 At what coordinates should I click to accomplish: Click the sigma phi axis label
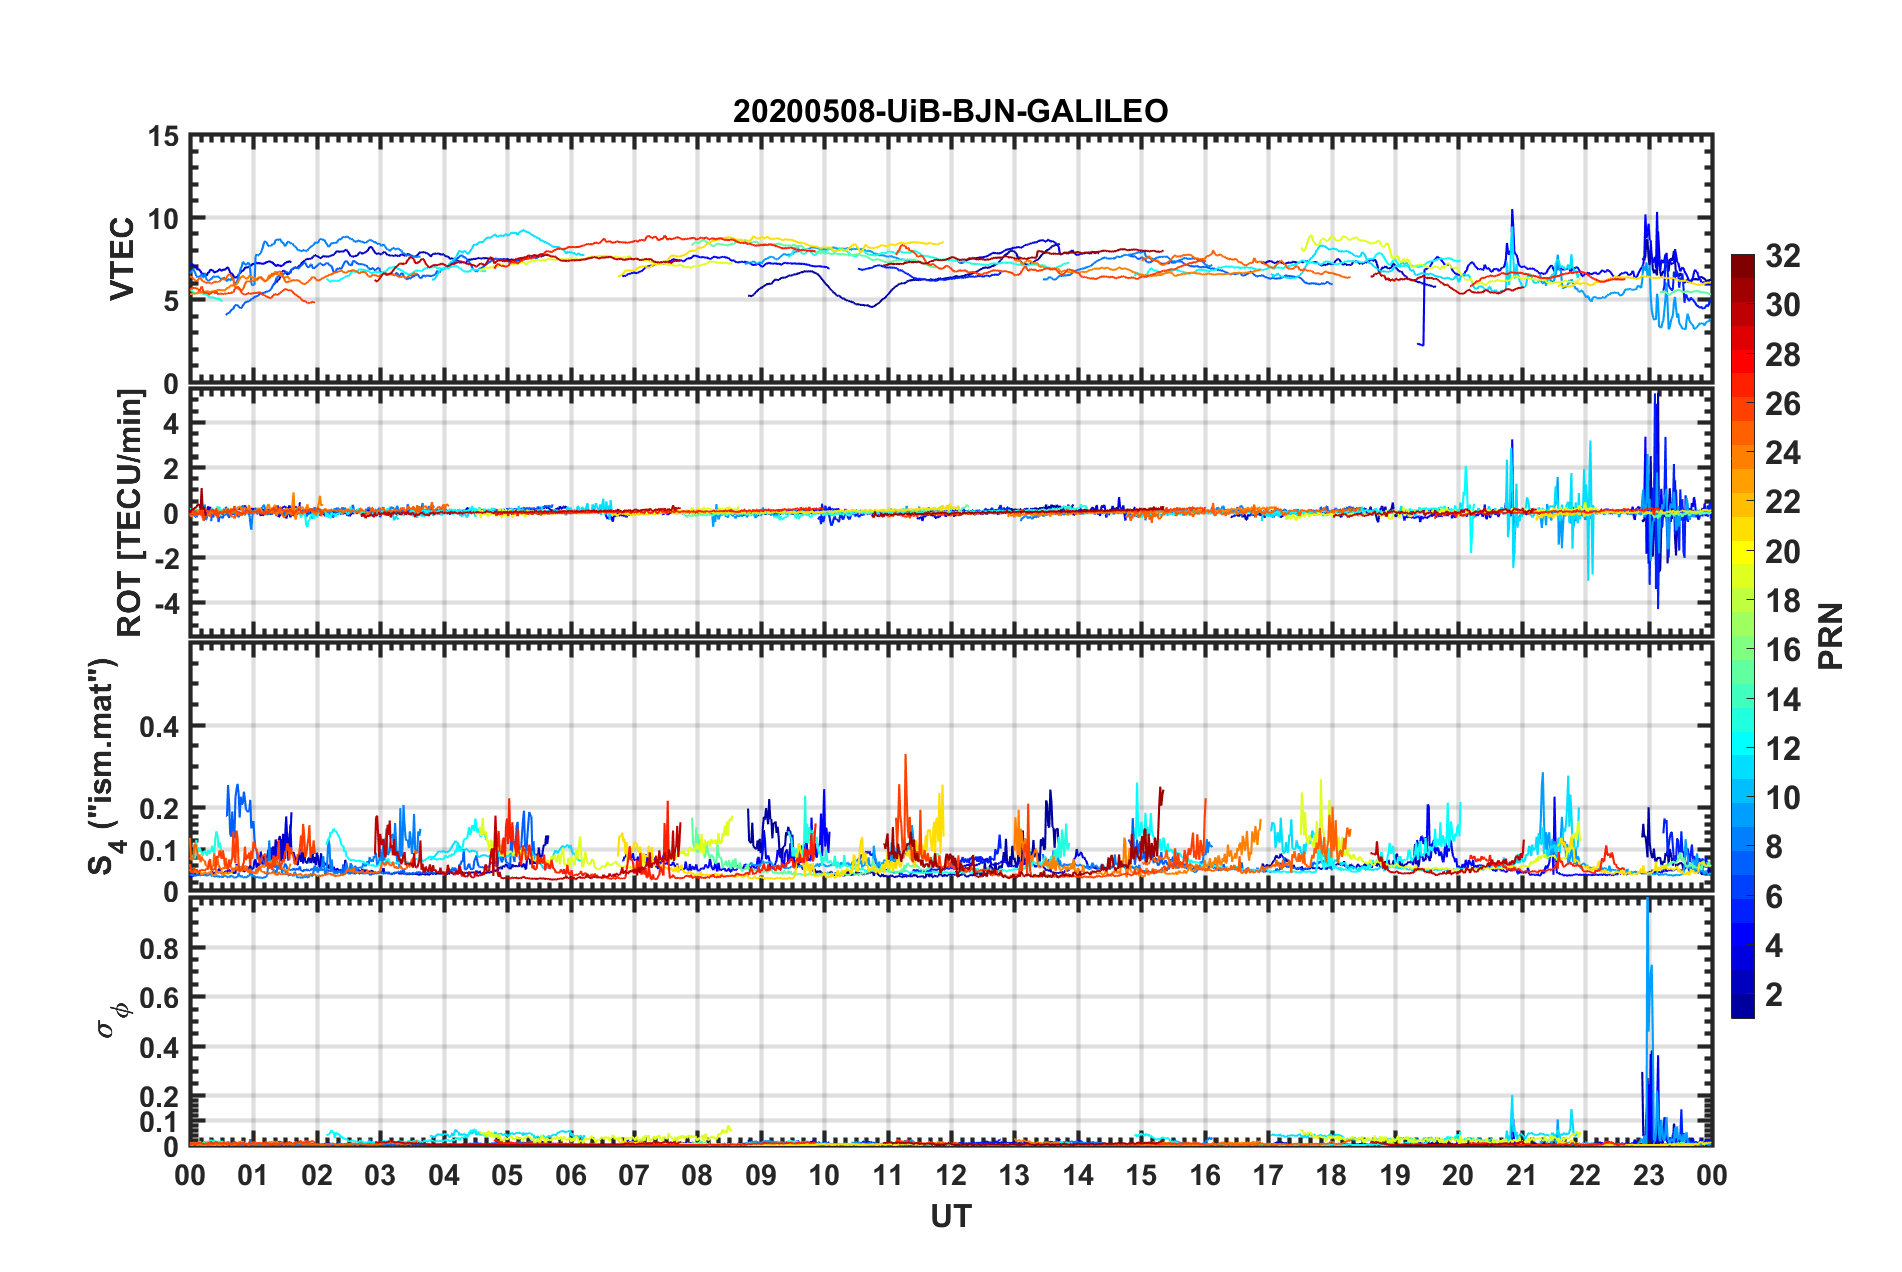click(113, 1020)
